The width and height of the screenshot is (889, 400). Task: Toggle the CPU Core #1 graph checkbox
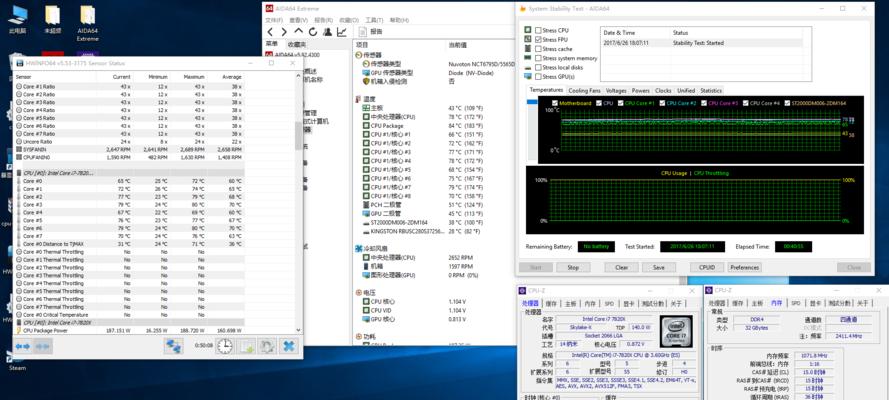point(621,103)
